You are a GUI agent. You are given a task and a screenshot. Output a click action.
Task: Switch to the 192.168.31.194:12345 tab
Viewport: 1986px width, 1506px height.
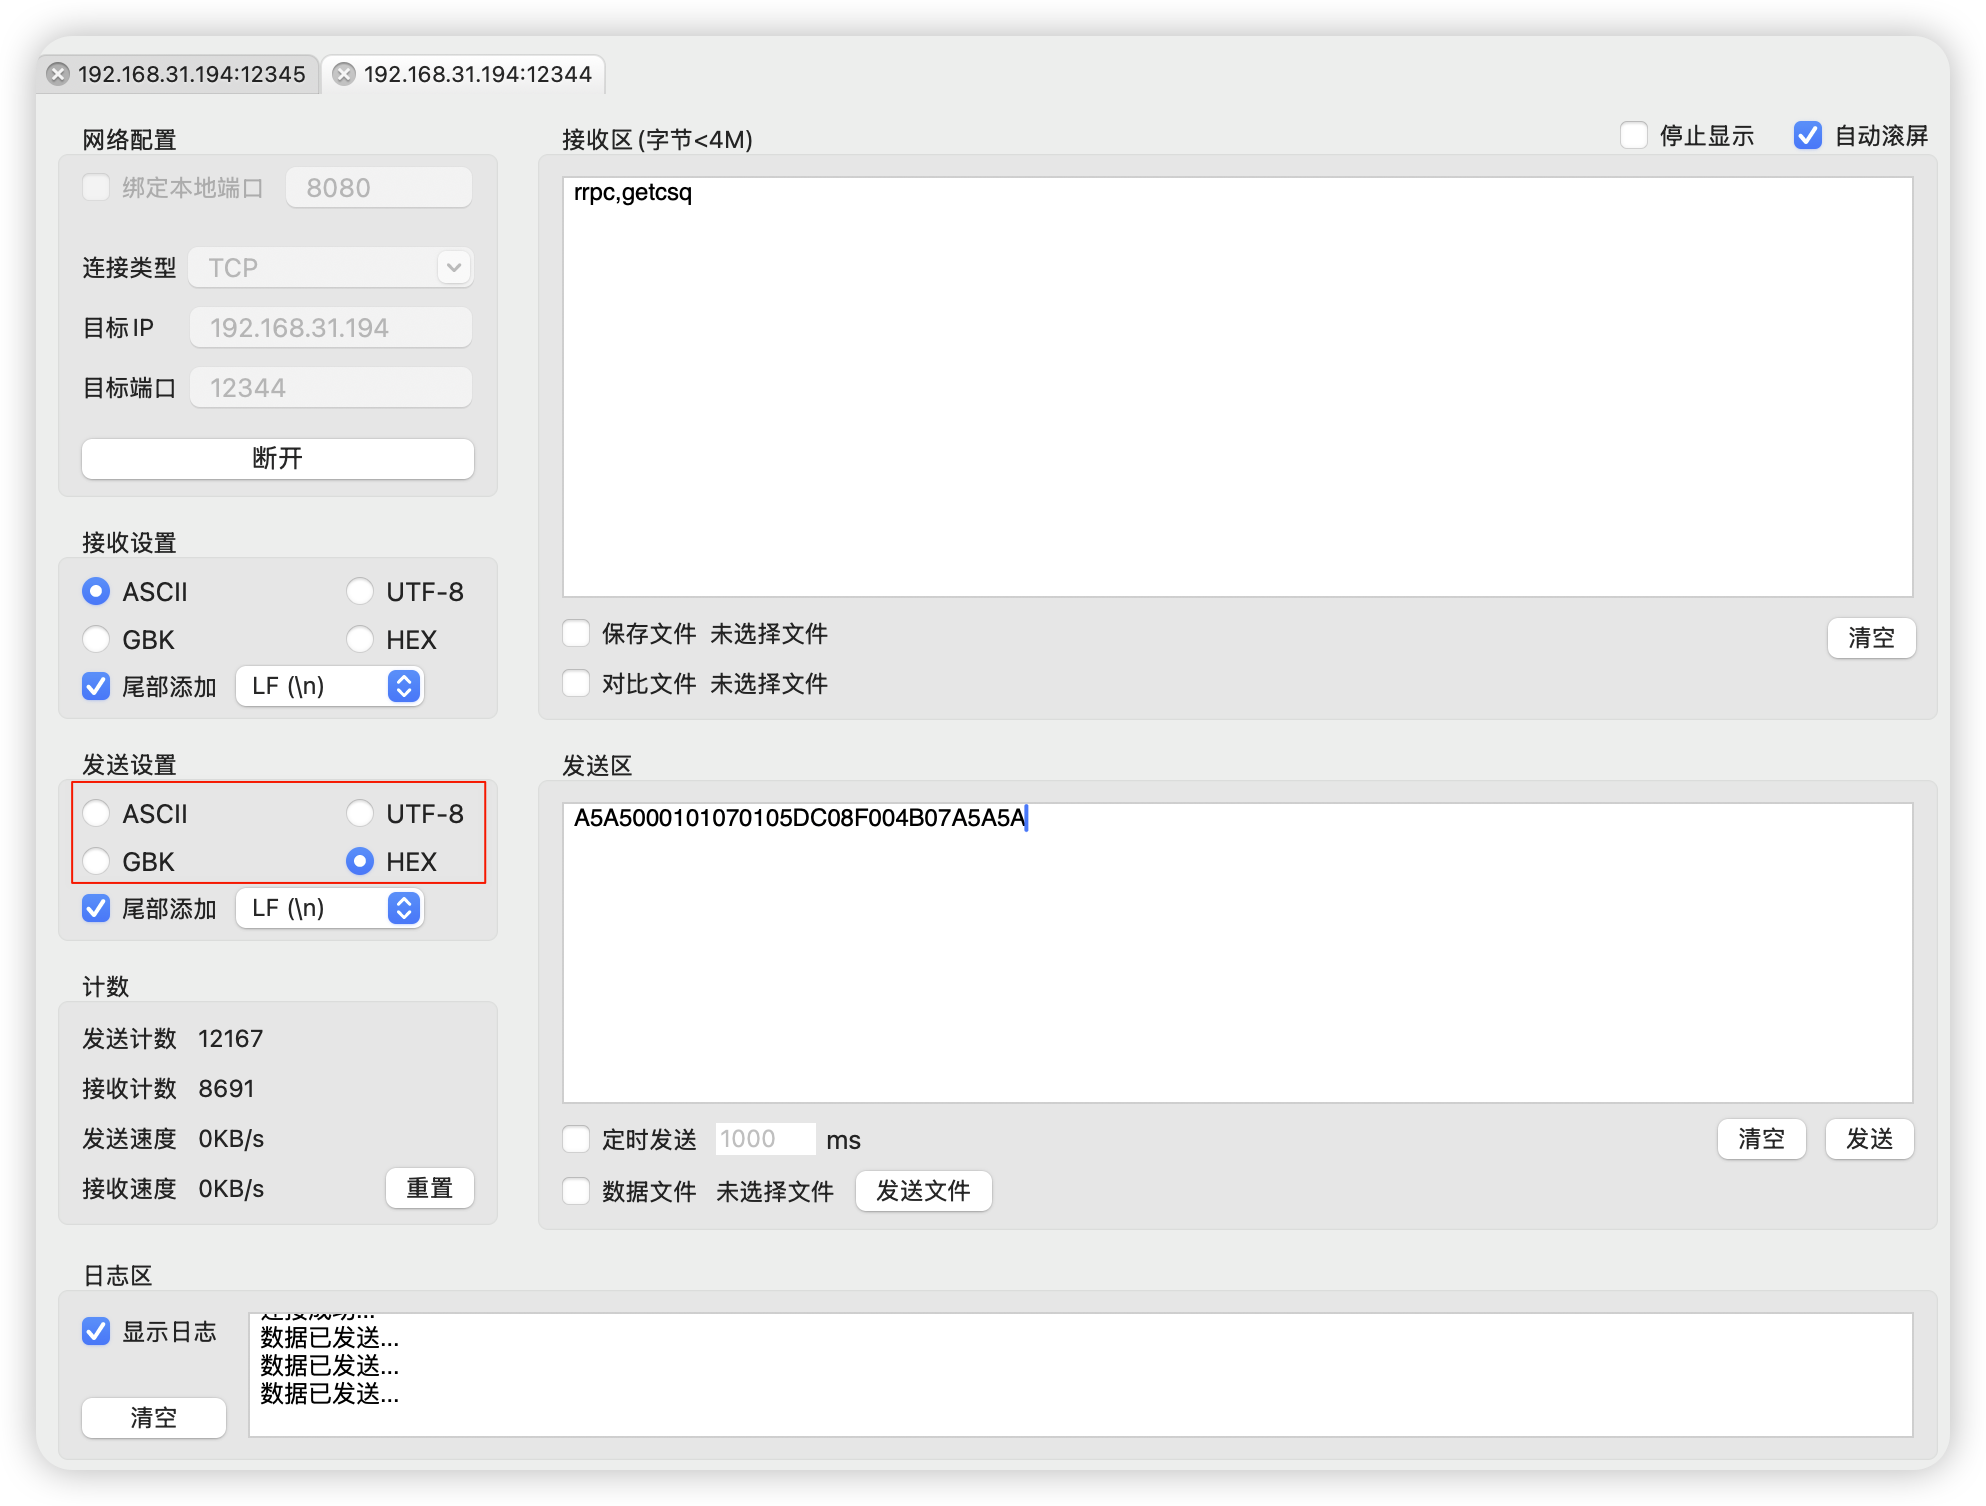point(191,74)
